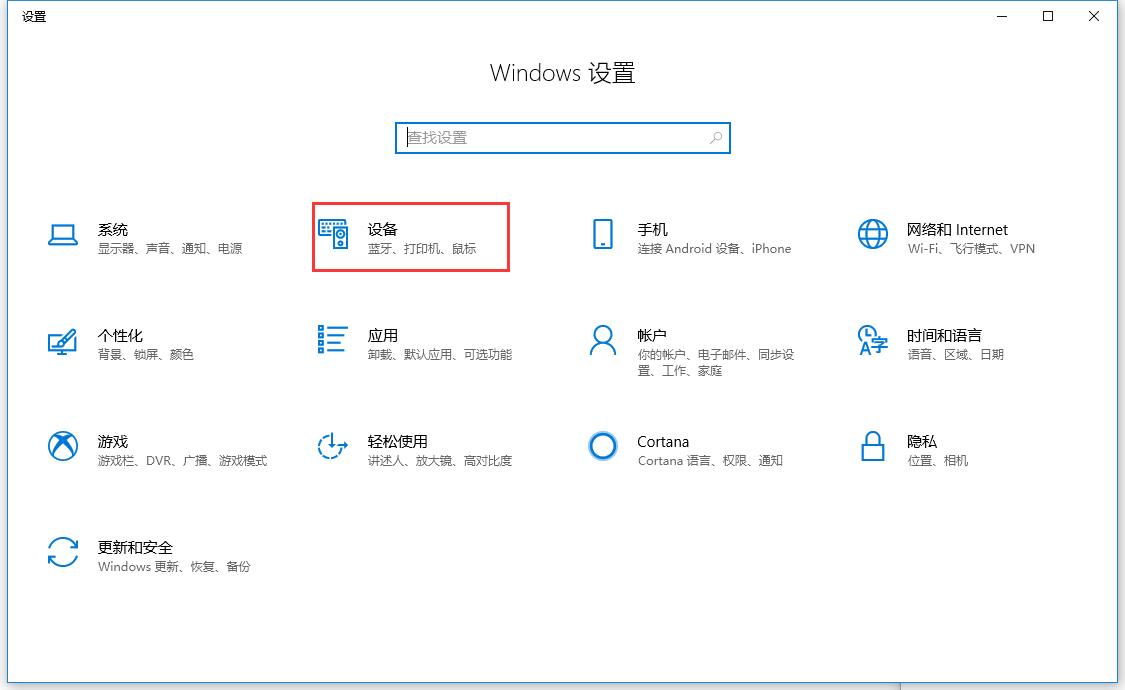The height and width of the screenshot is (690, 1125).
Task: Open the 帐户 person icon
Action: (603, 341)
